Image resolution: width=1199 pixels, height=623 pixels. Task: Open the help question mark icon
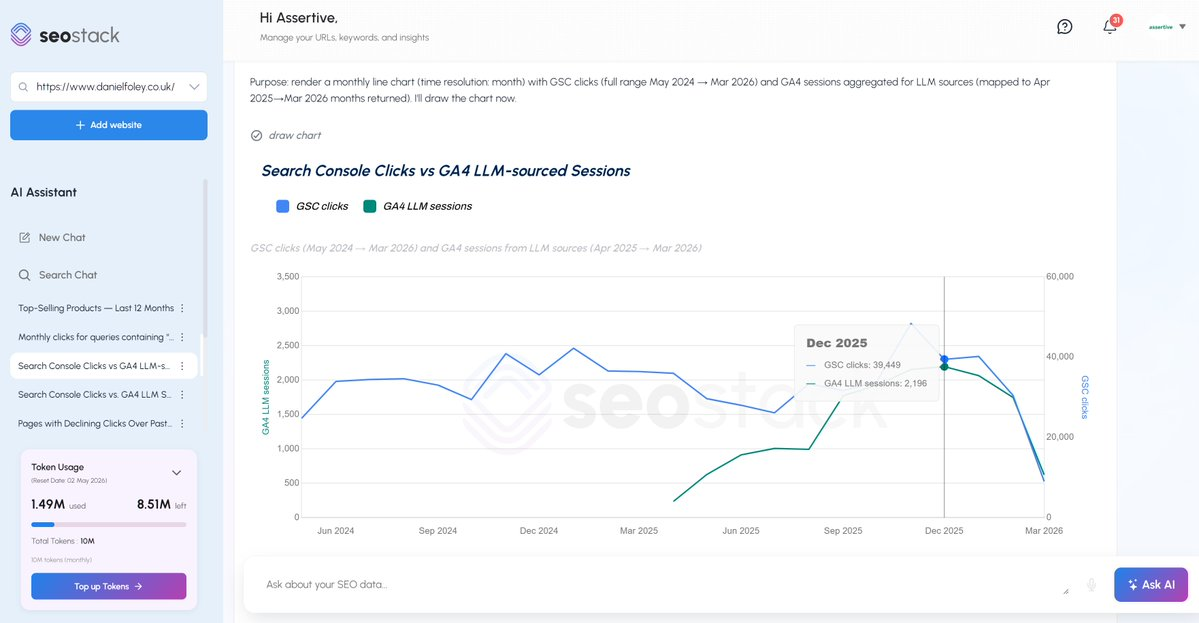click(x=1065, y=27)
